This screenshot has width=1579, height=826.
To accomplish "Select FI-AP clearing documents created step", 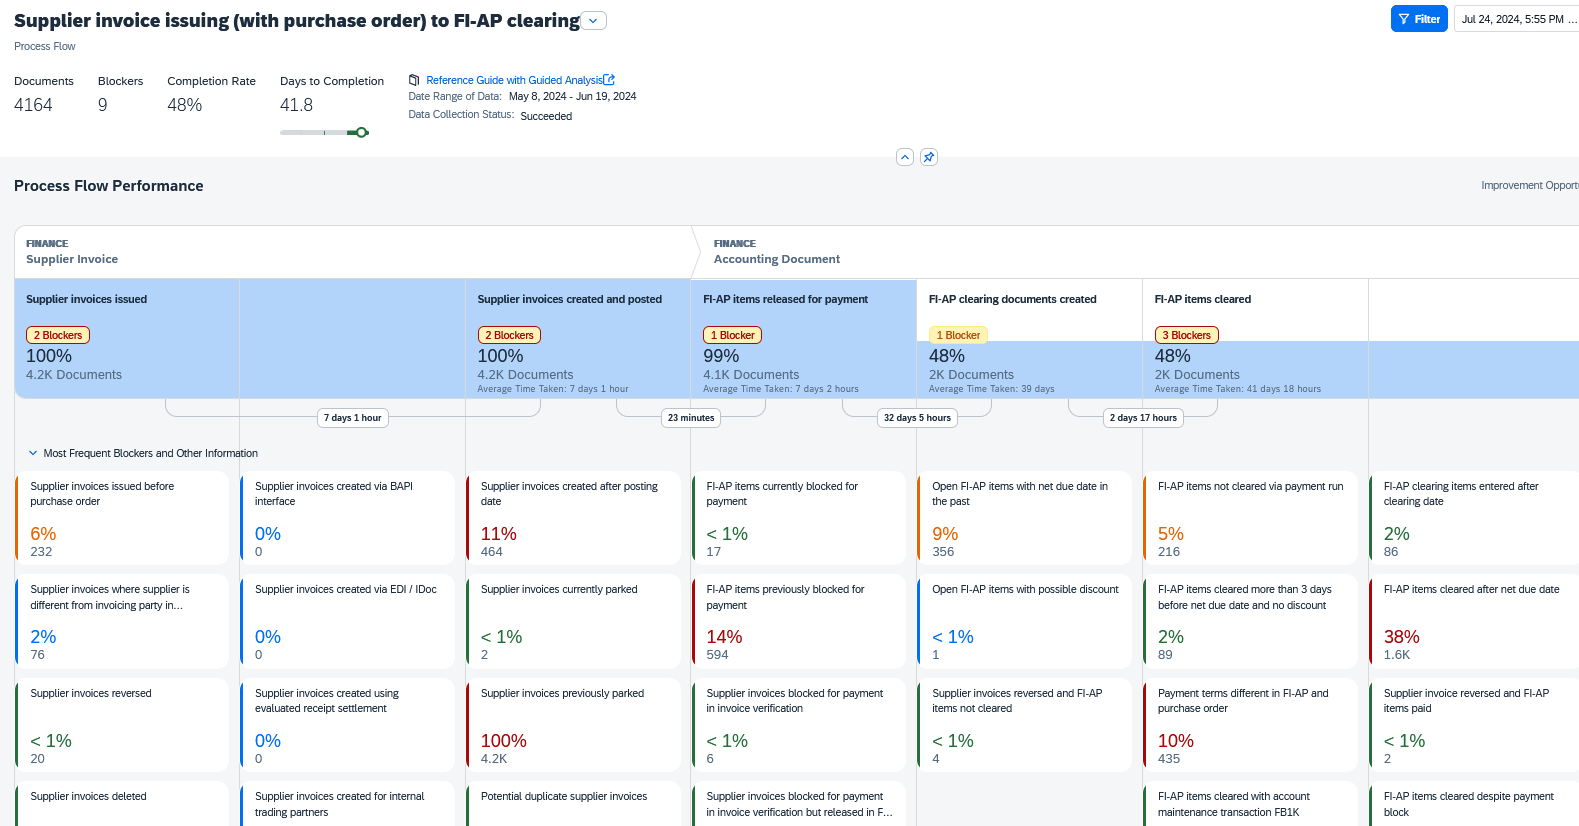I will click(1030, 338).
